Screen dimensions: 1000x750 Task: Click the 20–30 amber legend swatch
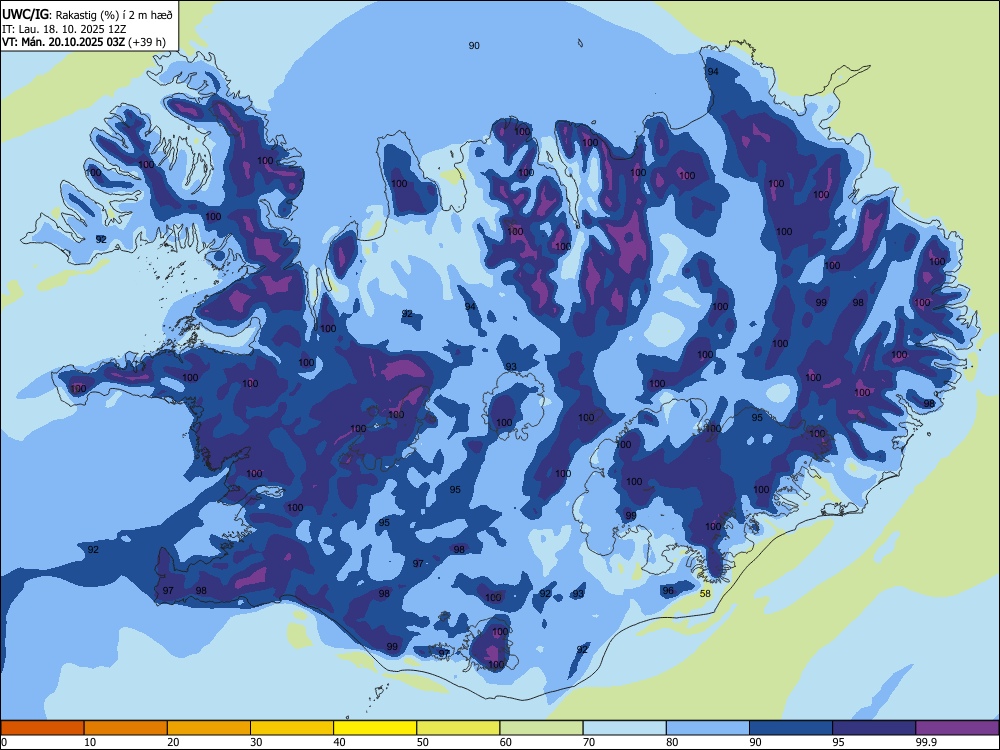coord(209,728)
